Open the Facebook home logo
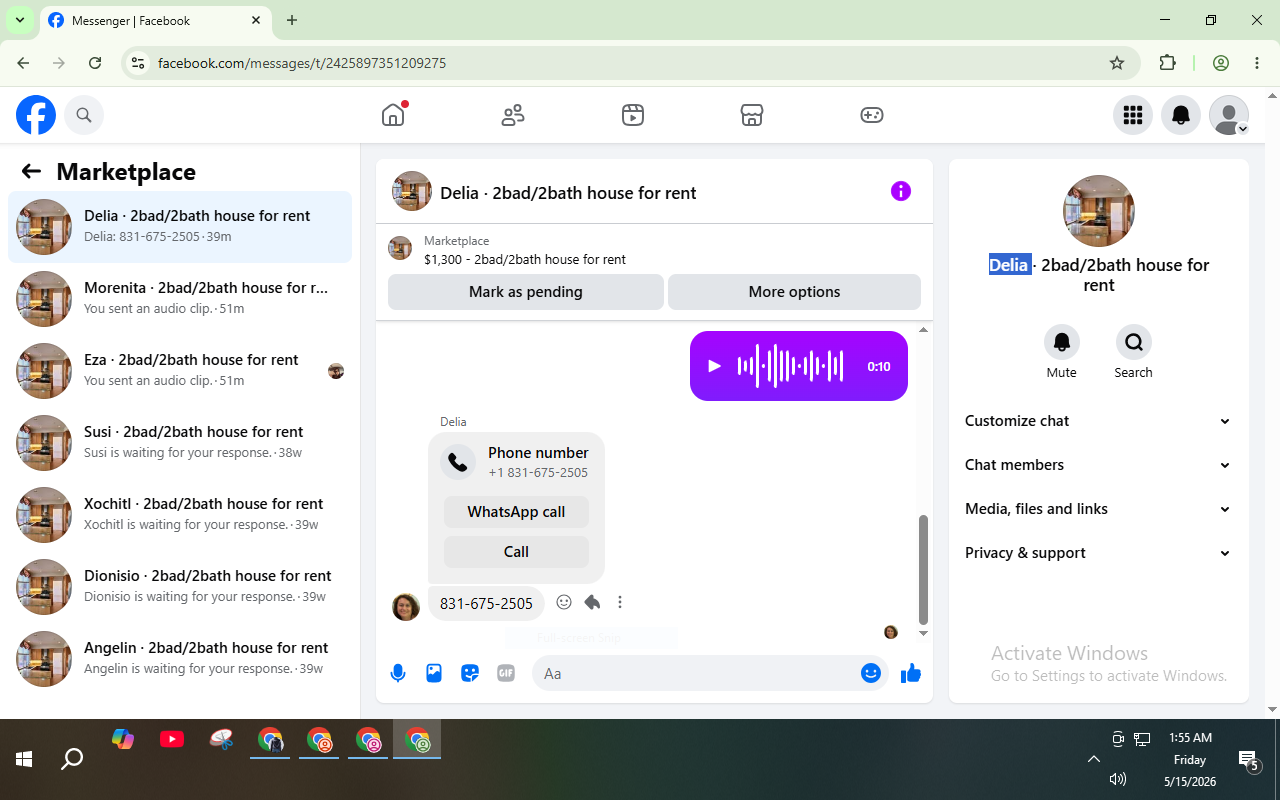Viewport: 1280px width, 800px height. coord(36,115)
